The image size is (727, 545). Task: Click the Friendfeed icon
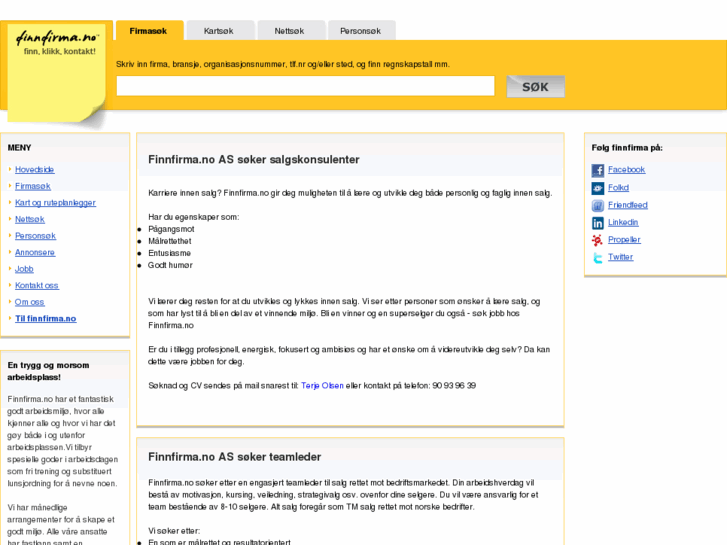(x=598, y=205)
